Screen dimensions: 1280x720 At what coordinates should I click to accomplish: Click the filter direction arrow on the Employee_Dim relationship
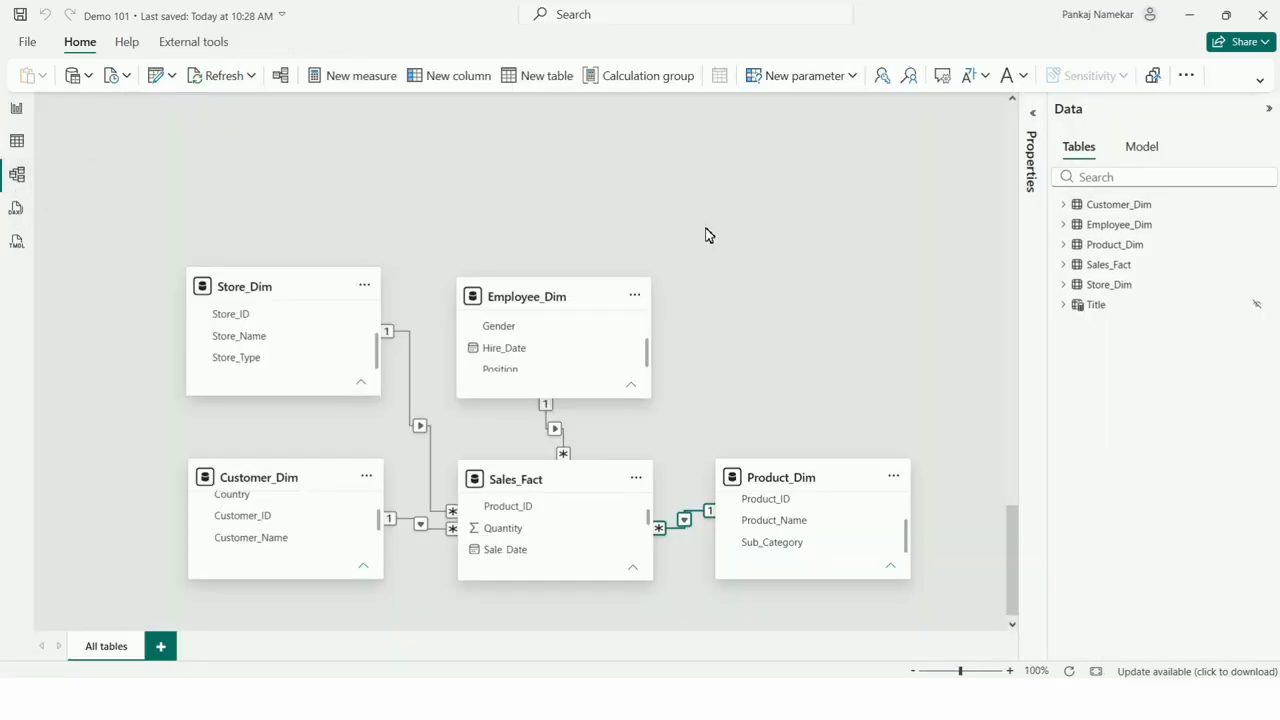click(555, 429)
